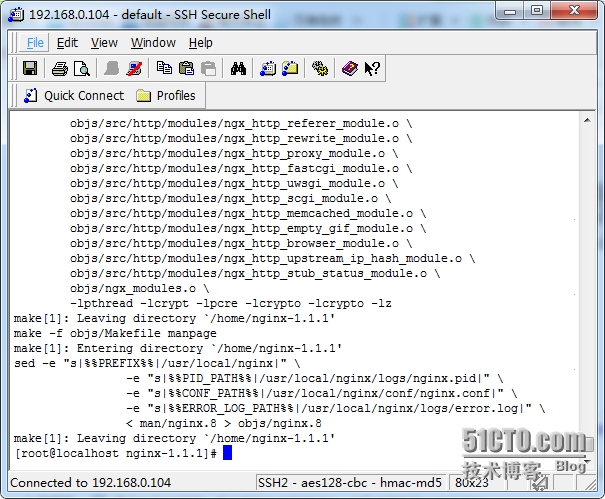
Task: Open the Window menu
Action: click(x=153, y=43)
